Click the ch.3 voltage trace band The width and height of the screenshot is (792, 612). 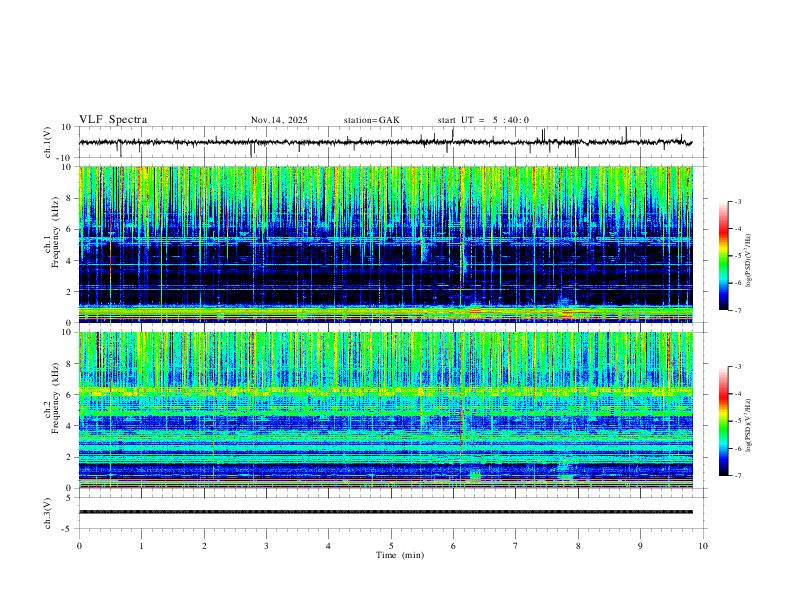pyautogui.click(x=385, y=512)
